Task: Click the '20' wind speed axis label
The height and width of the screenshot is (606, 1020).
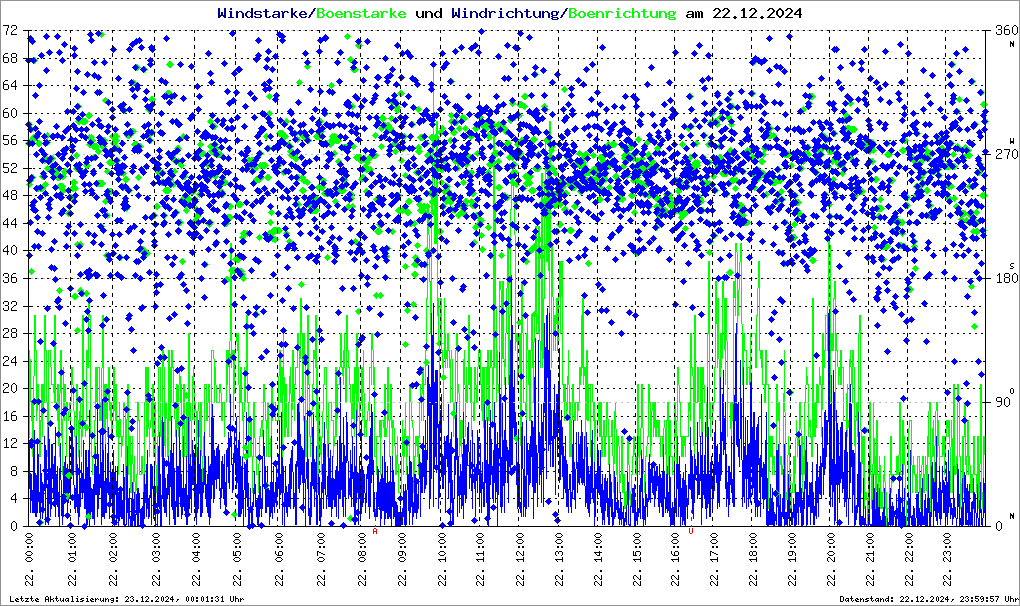Action: click(10, 388)
